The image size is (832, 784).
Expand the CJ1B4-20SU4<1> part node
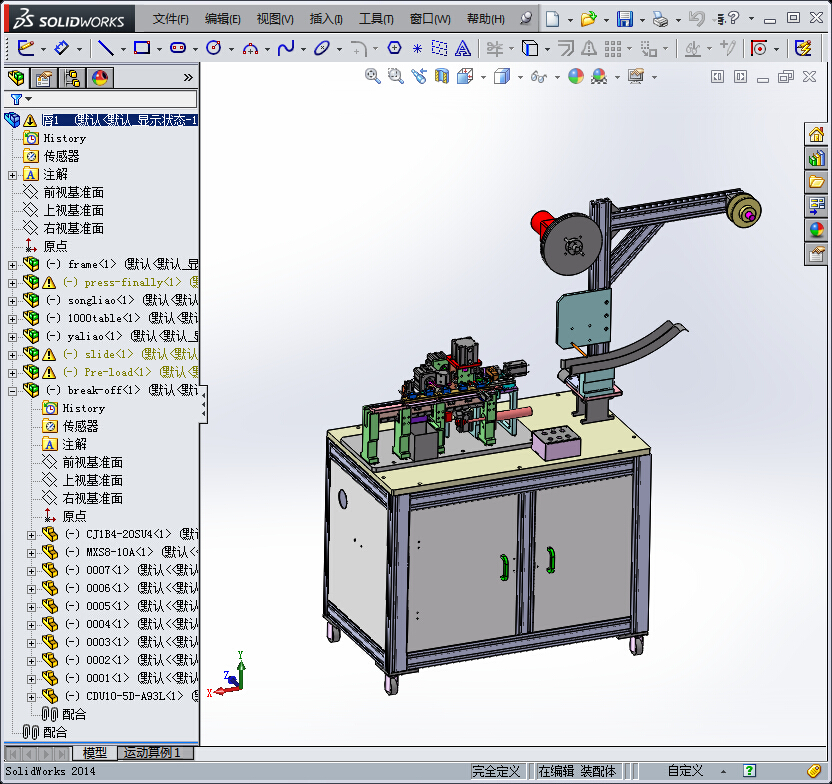point(31,535)
